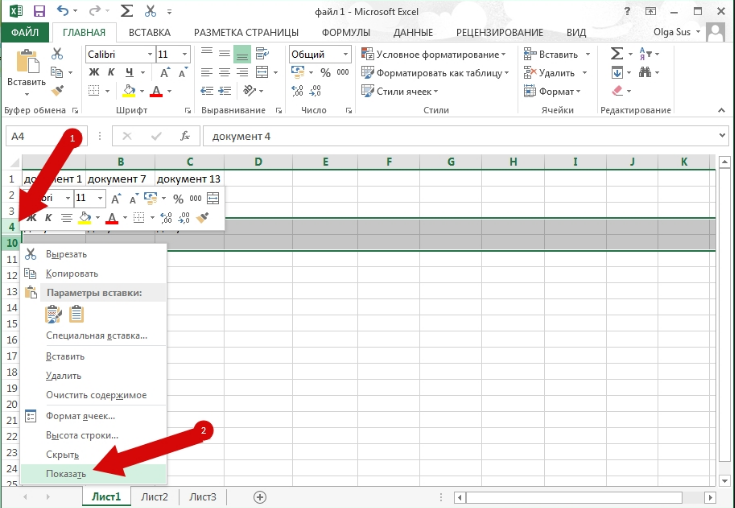Screen dimensions: 735x508
Task: Open the font size 11 dropdown in ribbon
Action: pyautogui.click(x=185, y=54)
